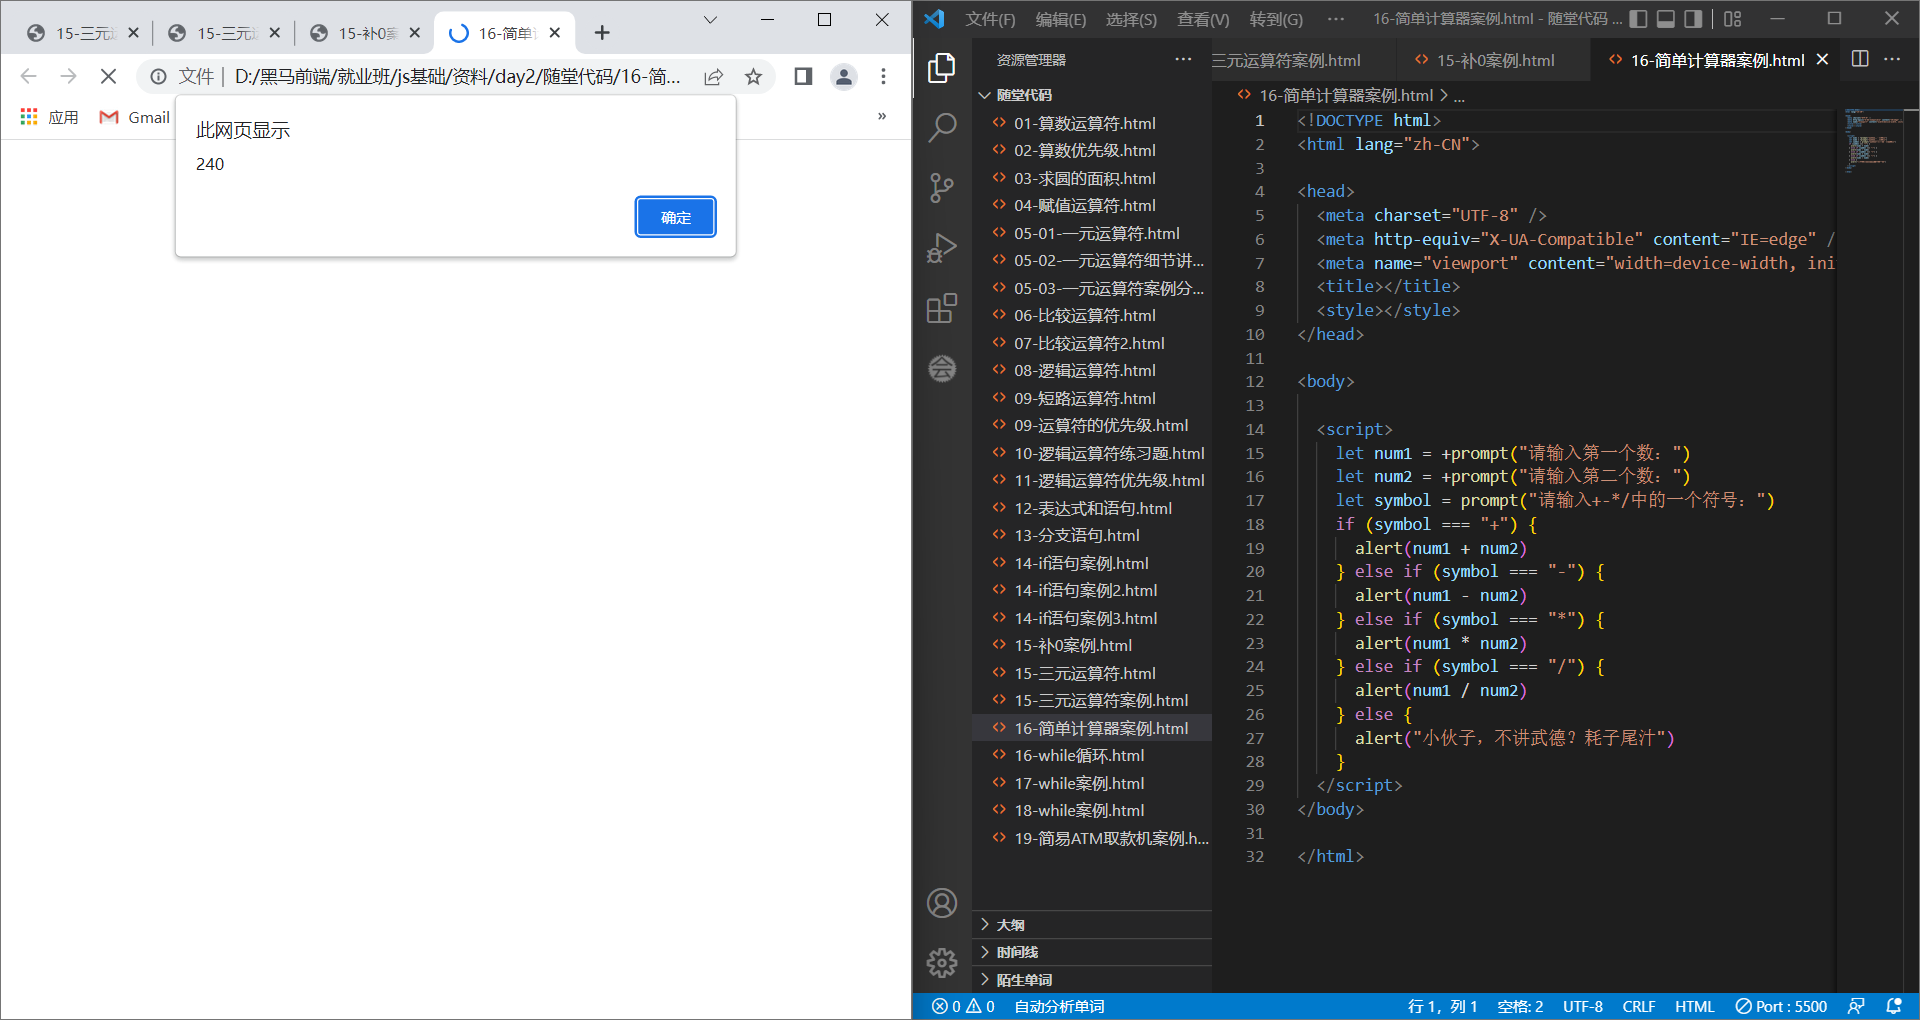
Task: Stop loading the page in Chrome
Action: point(108,77)
